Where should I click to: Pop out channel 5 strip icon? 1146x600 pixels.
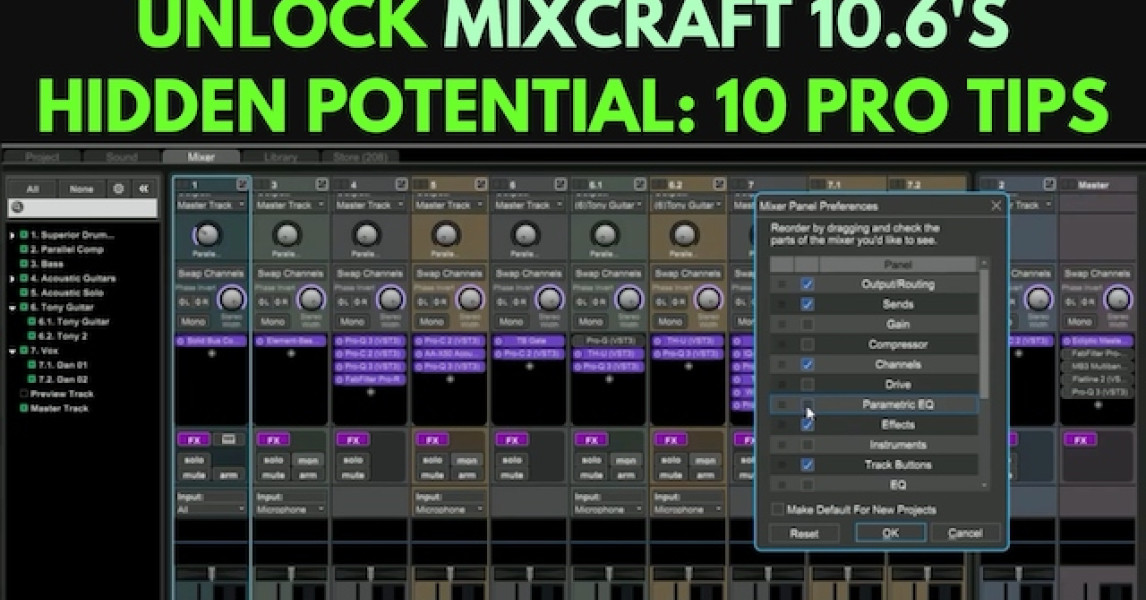(481, 184)
